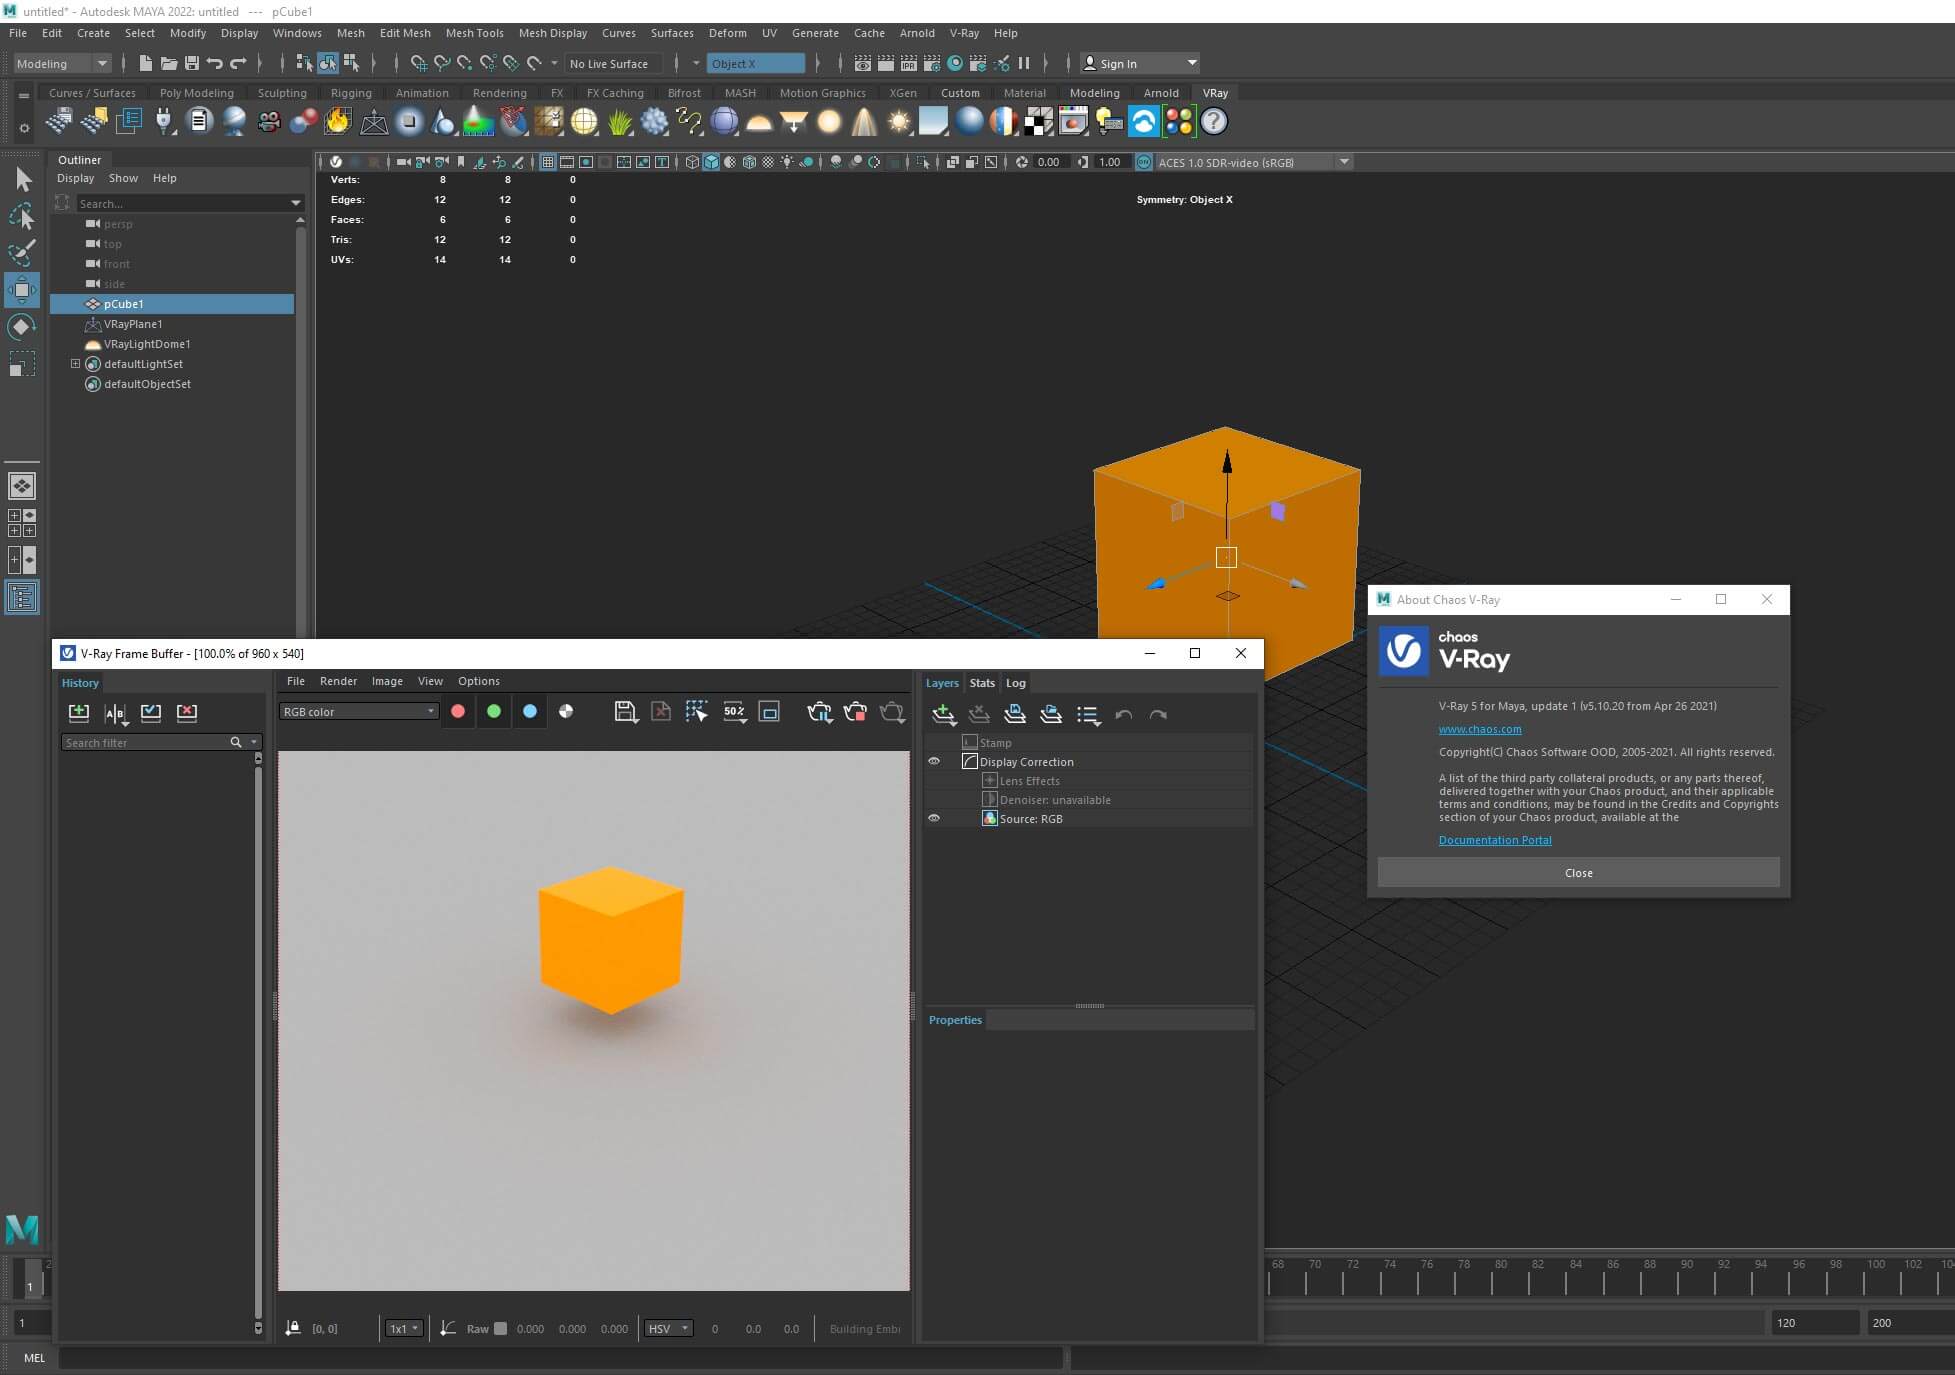The width and height of the screenshot is (1955, 1375).
Task: Click V-Ray grass fur shelf icon
Action: point(620,122)
